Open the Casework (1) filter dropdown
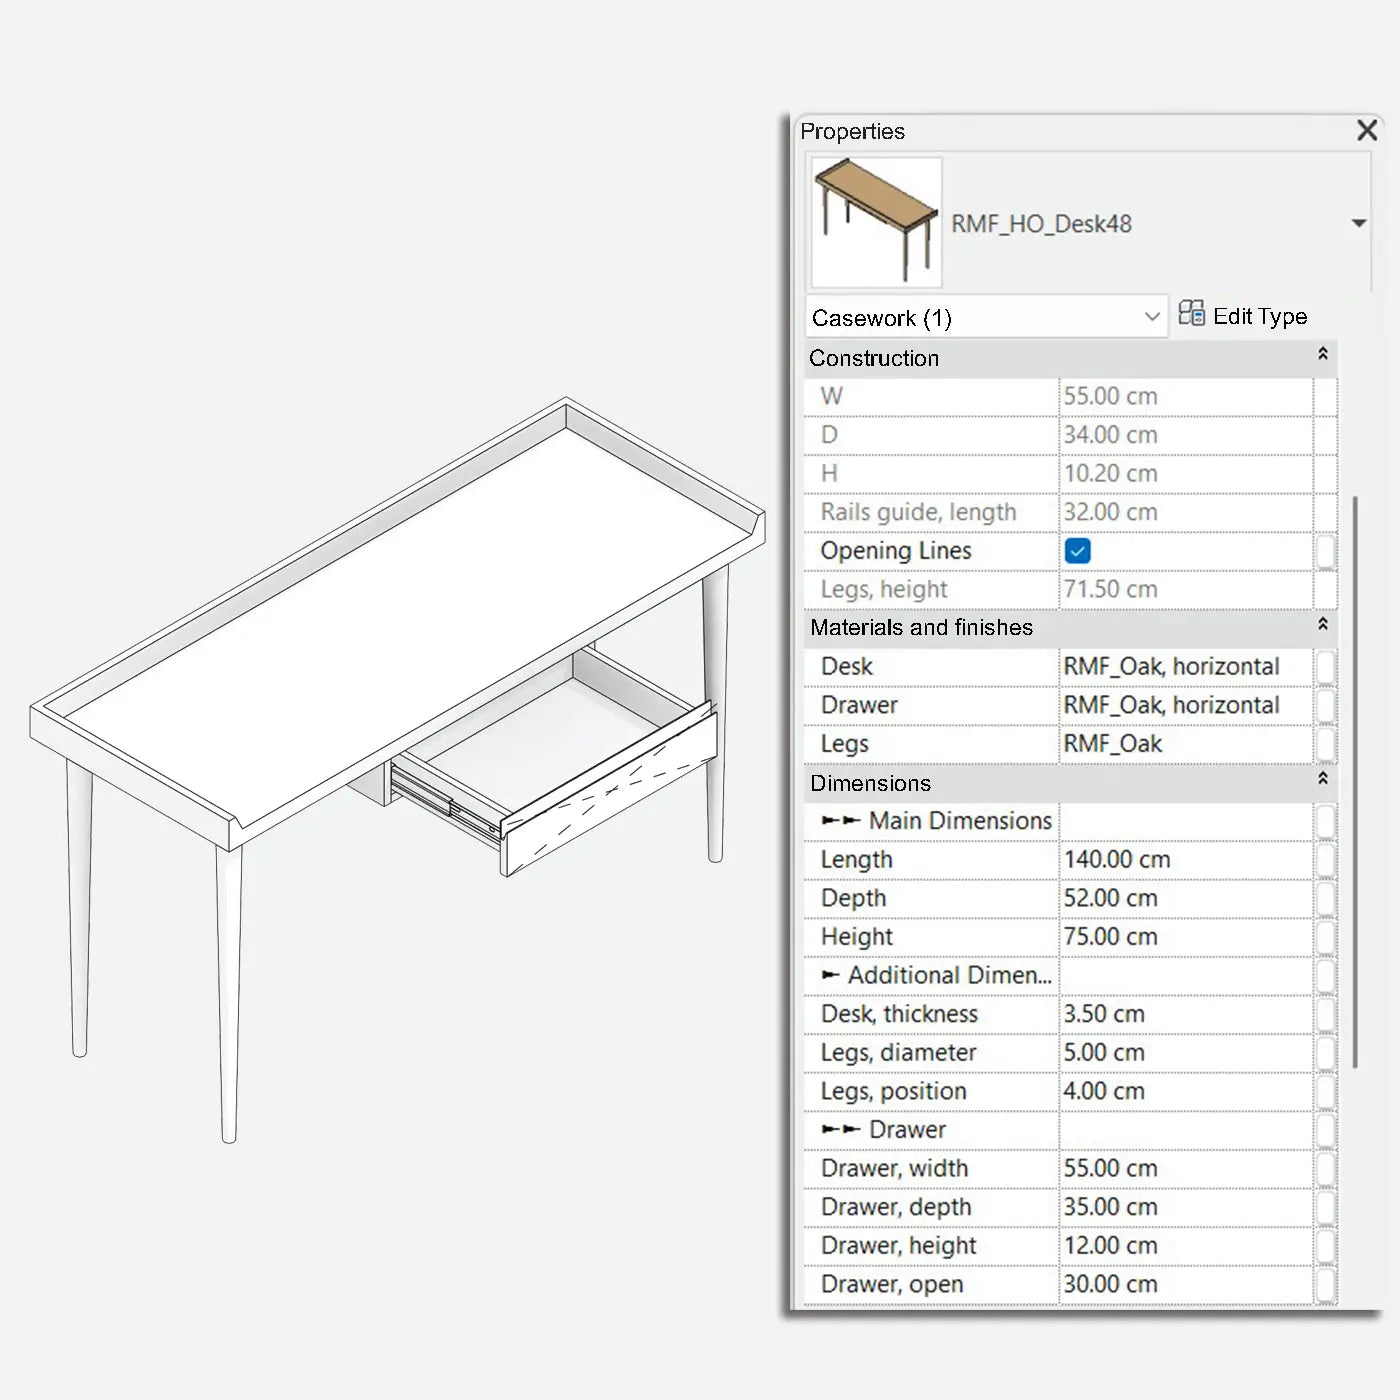 1151,316
